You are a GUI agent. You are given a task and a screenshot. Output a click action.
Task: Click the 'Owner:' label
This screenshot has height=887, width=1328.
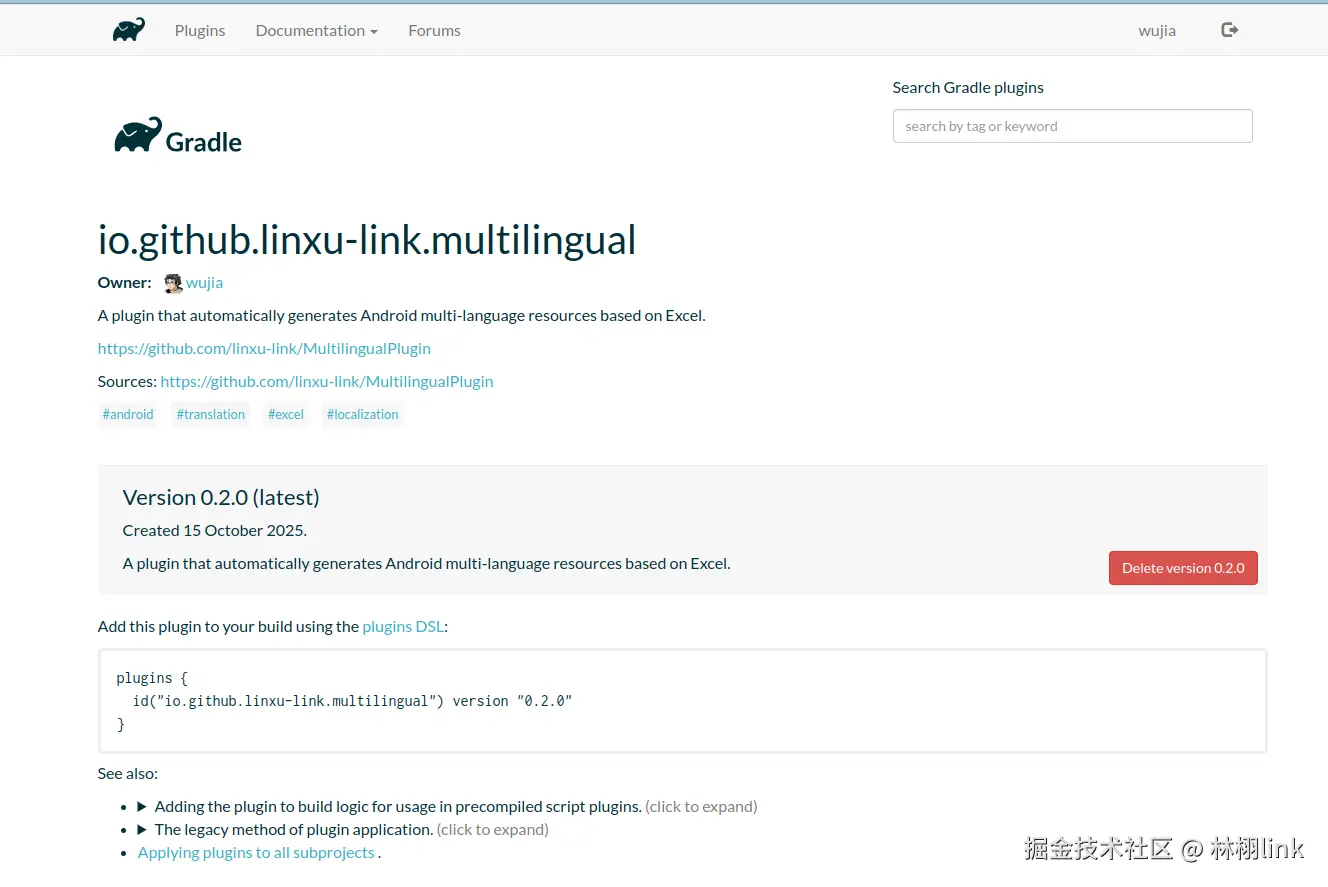(125, 283)
